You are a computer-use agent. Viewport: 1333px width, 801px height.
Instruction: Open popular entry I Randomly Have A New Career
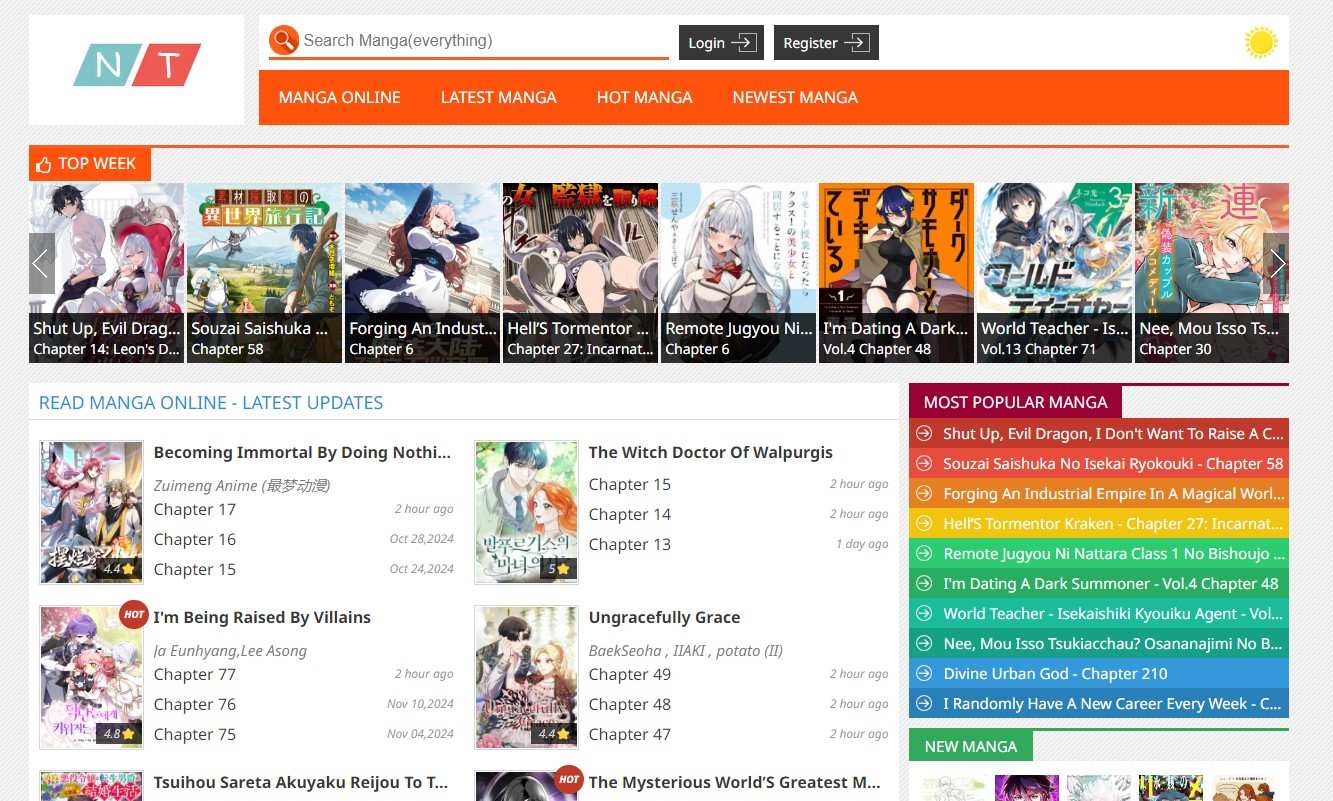[x=1113, y=704]
